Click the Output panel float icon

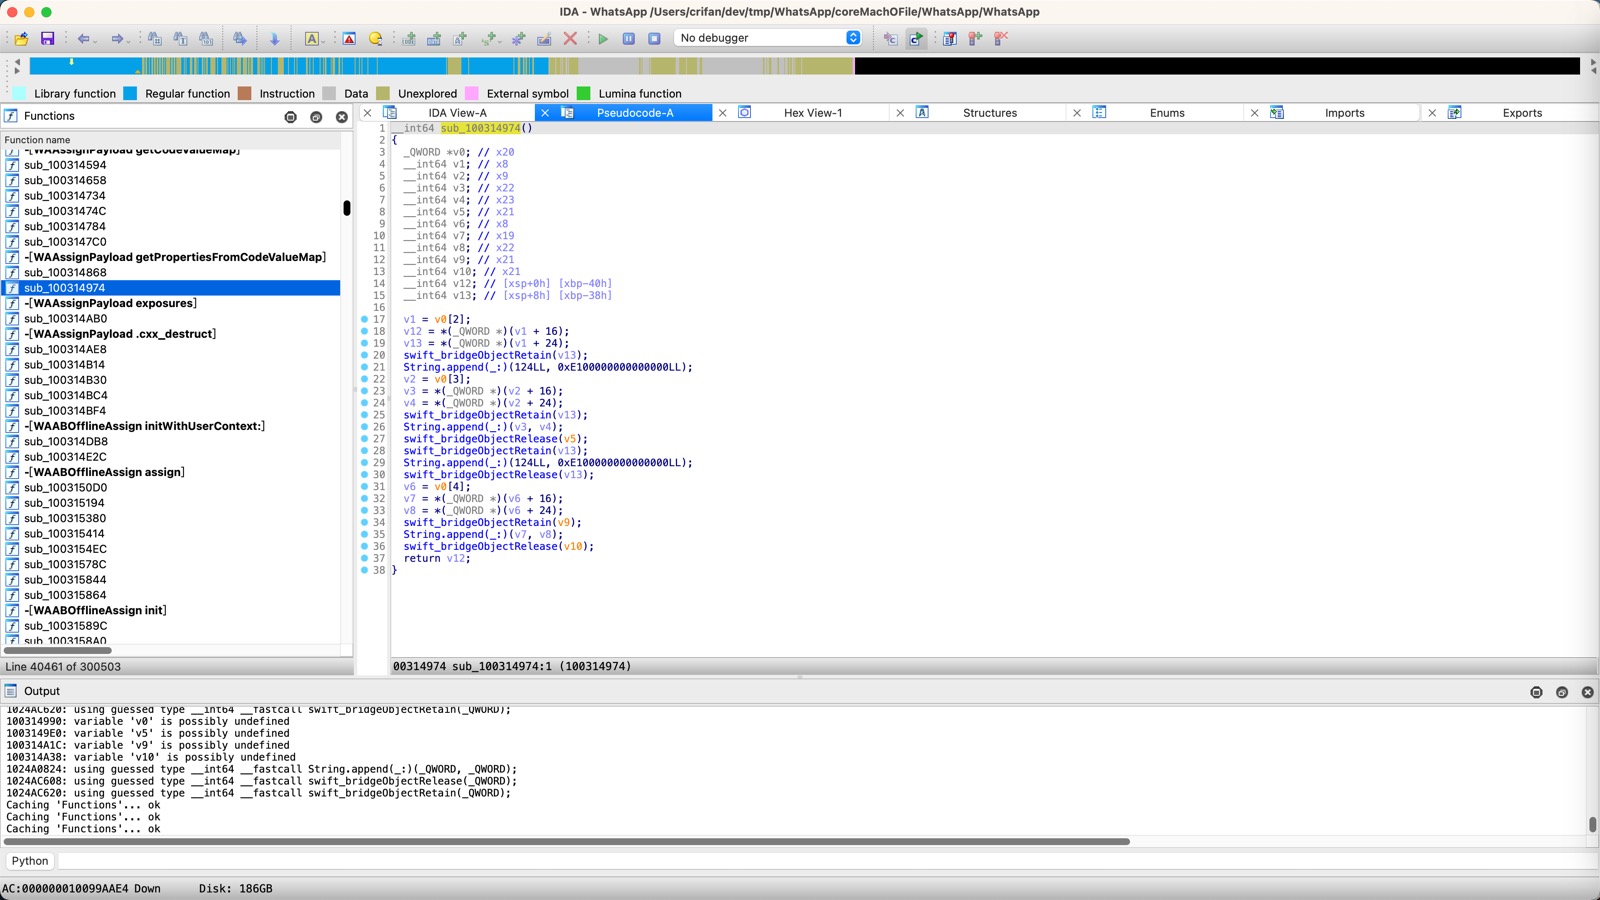[x=1562, y=692]
